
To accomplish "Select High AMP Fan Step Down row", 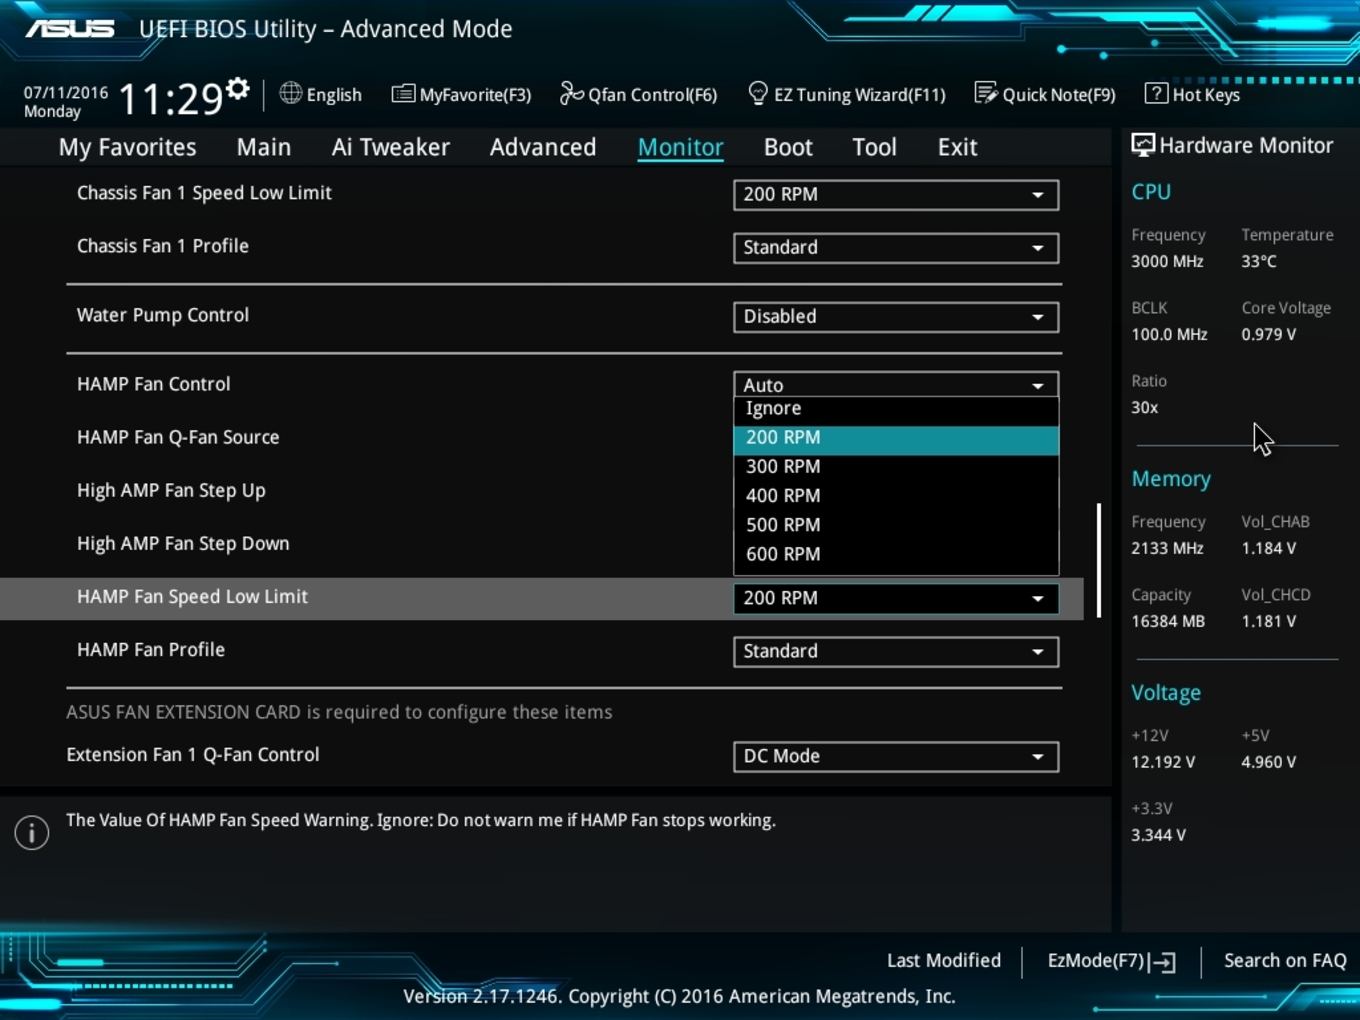I will (x=183, y=544).
